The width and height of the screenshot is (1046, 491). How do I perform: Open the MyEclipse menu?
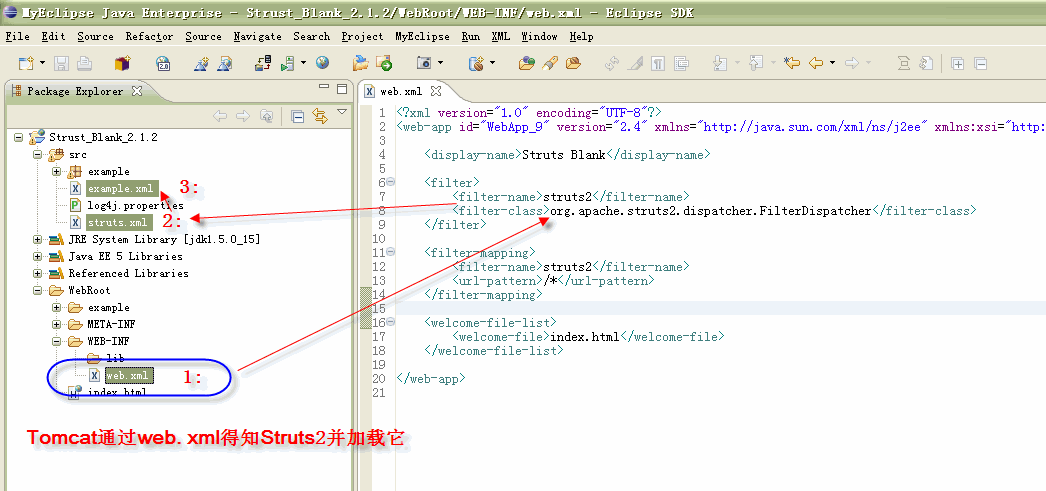(423, 37)
